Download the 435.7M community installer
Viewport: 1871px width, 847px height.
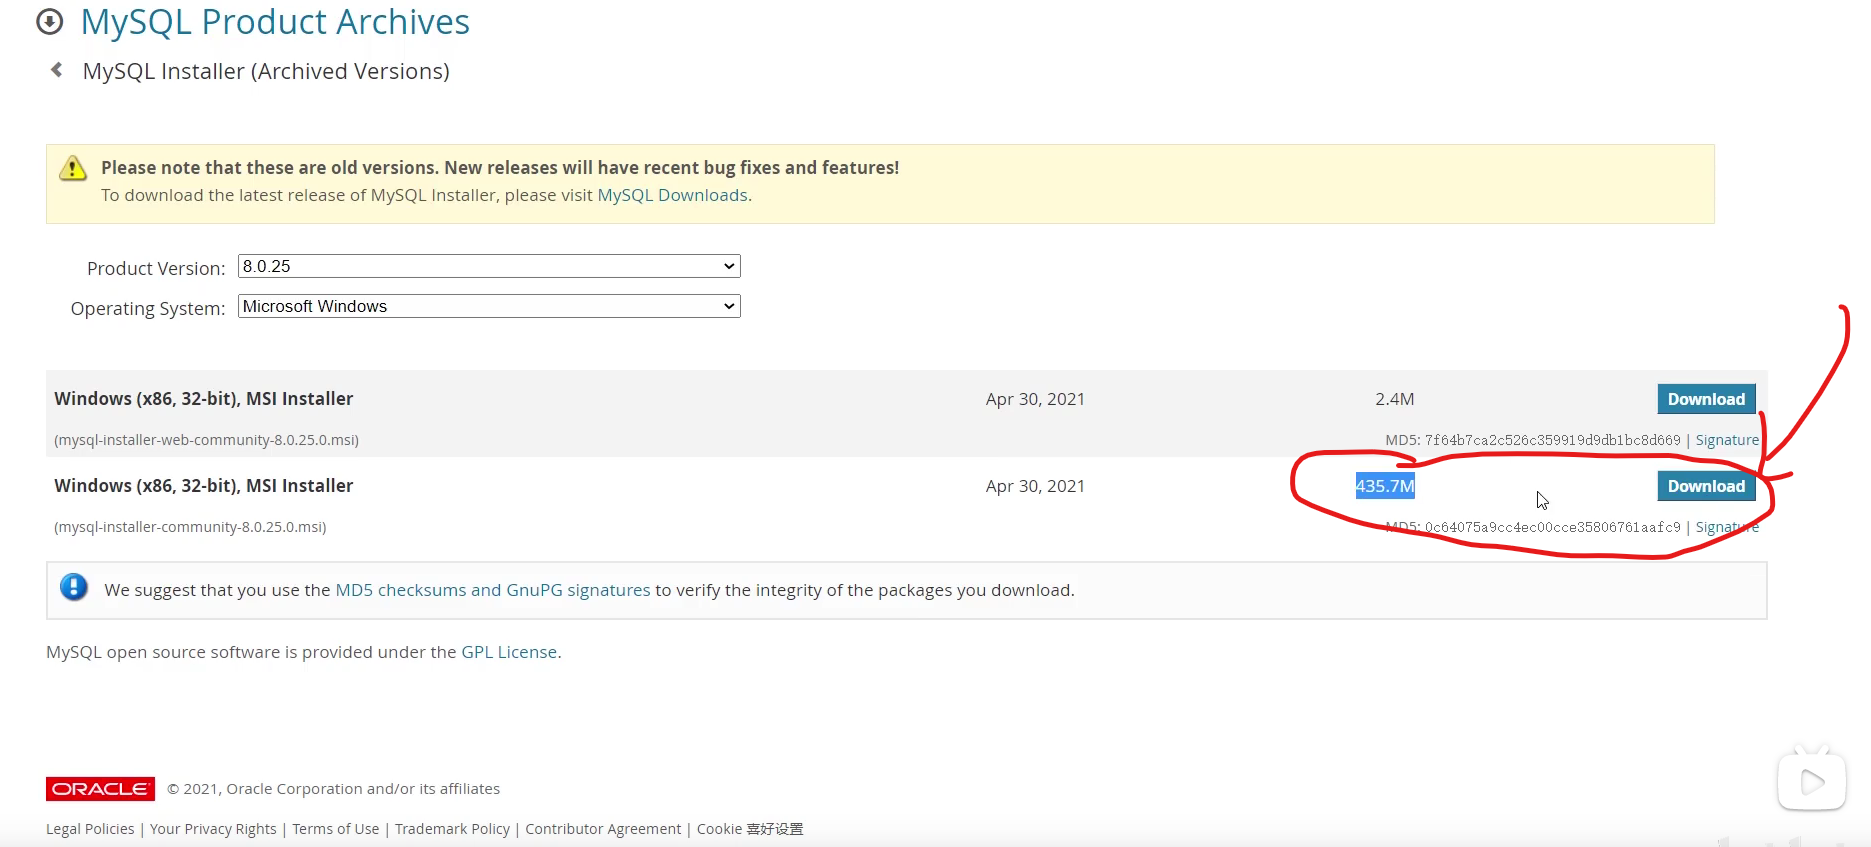[1706, 486]
